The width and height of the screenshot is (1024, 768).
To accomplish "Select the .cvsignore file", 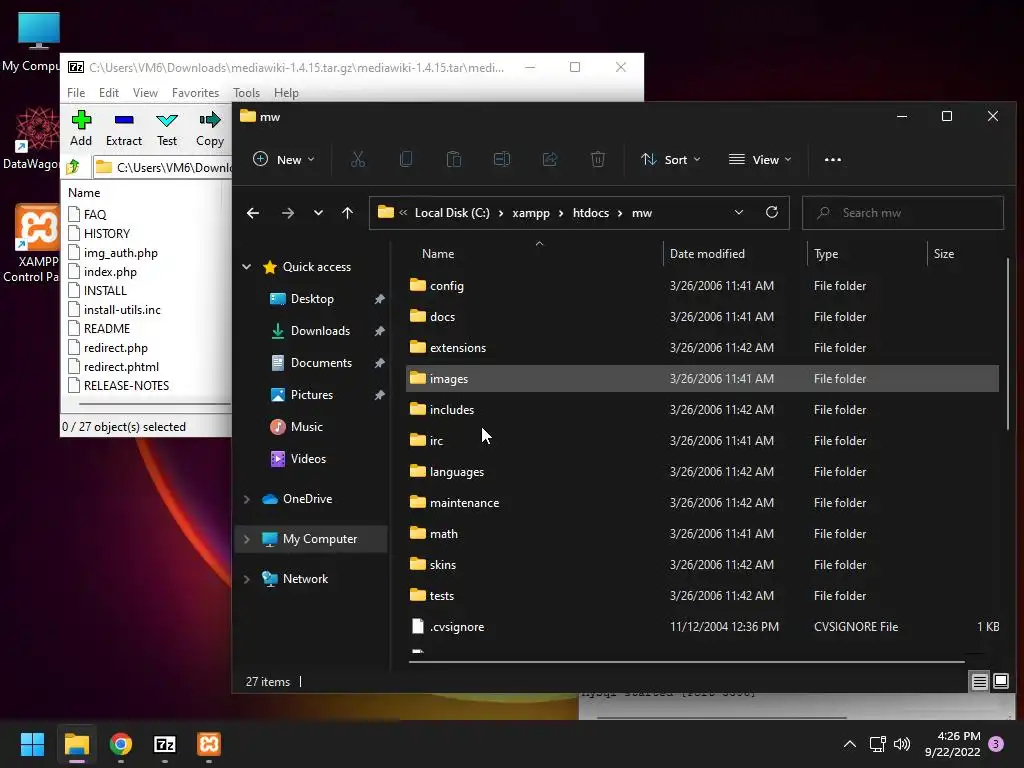I will click(x=702, y=626).
